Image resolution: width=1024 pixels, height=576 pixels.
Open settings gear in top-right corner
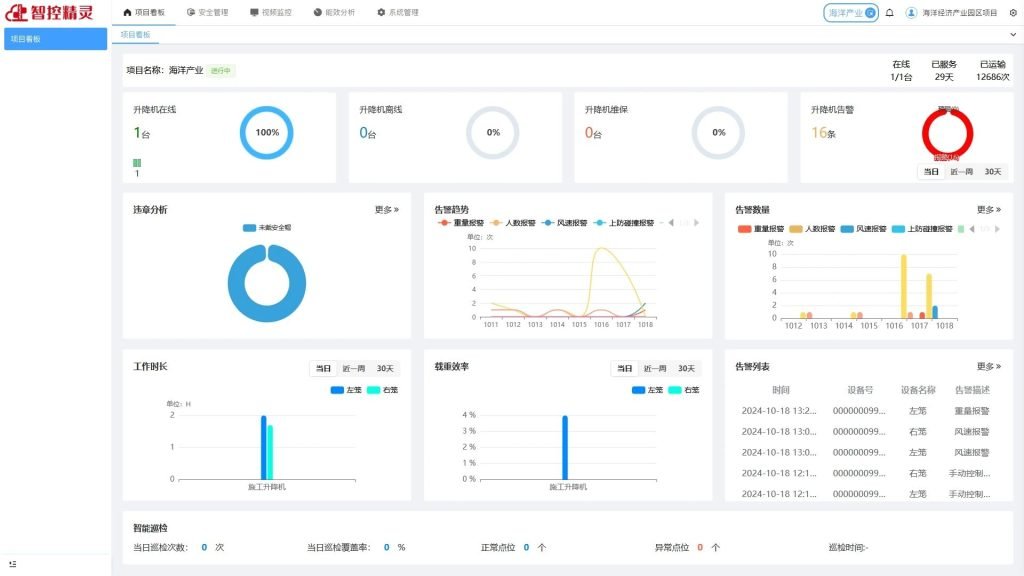tap(1012, 13)
